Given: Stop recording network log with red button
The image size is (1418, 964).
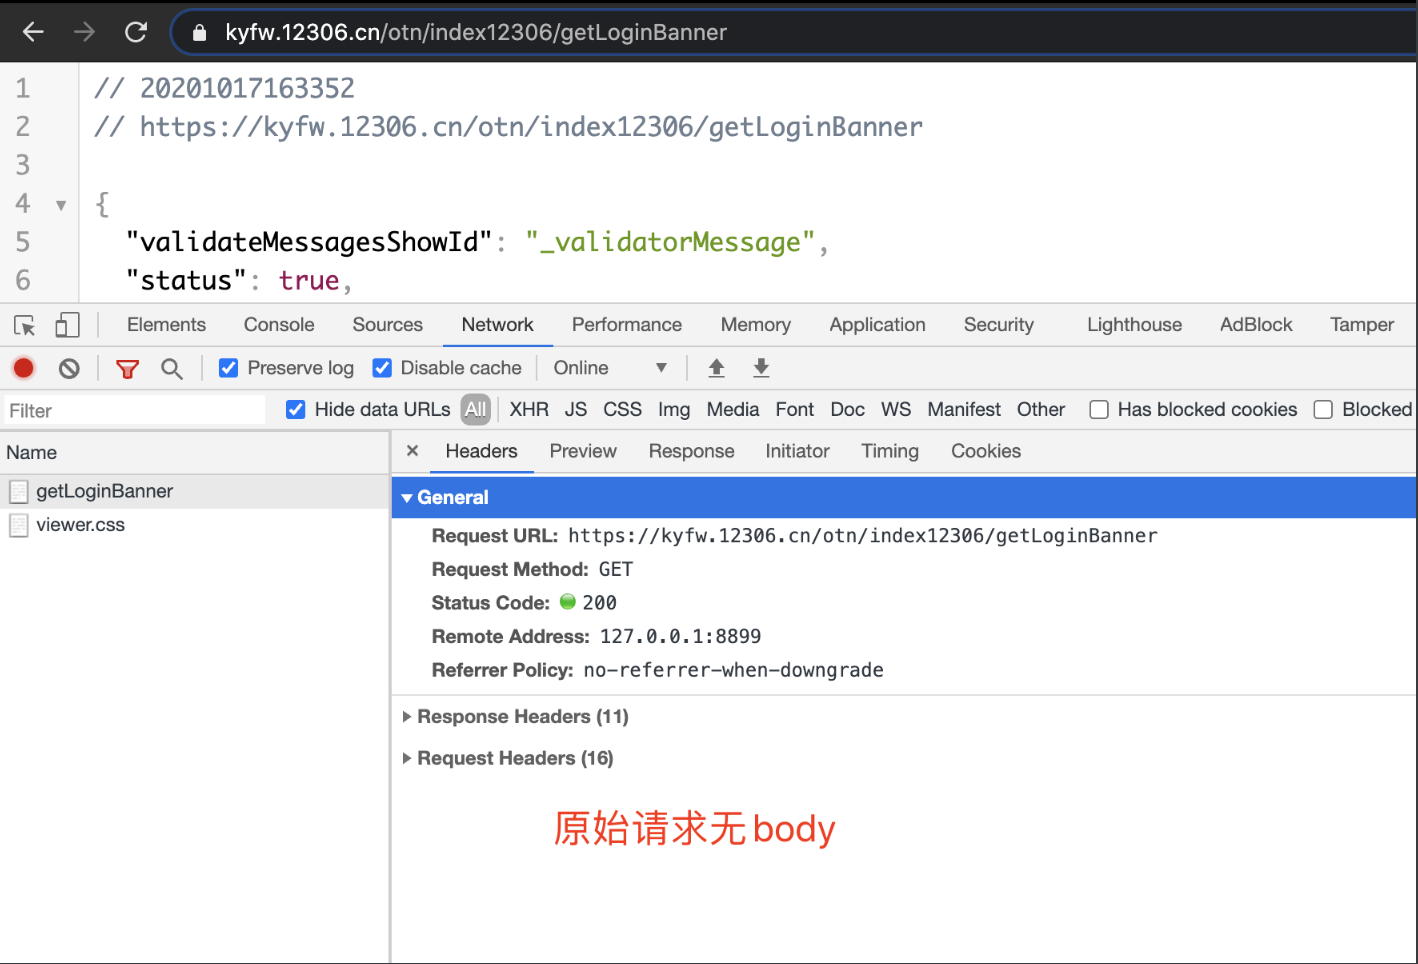Looking at the screenshot, I should click(24, 368).
